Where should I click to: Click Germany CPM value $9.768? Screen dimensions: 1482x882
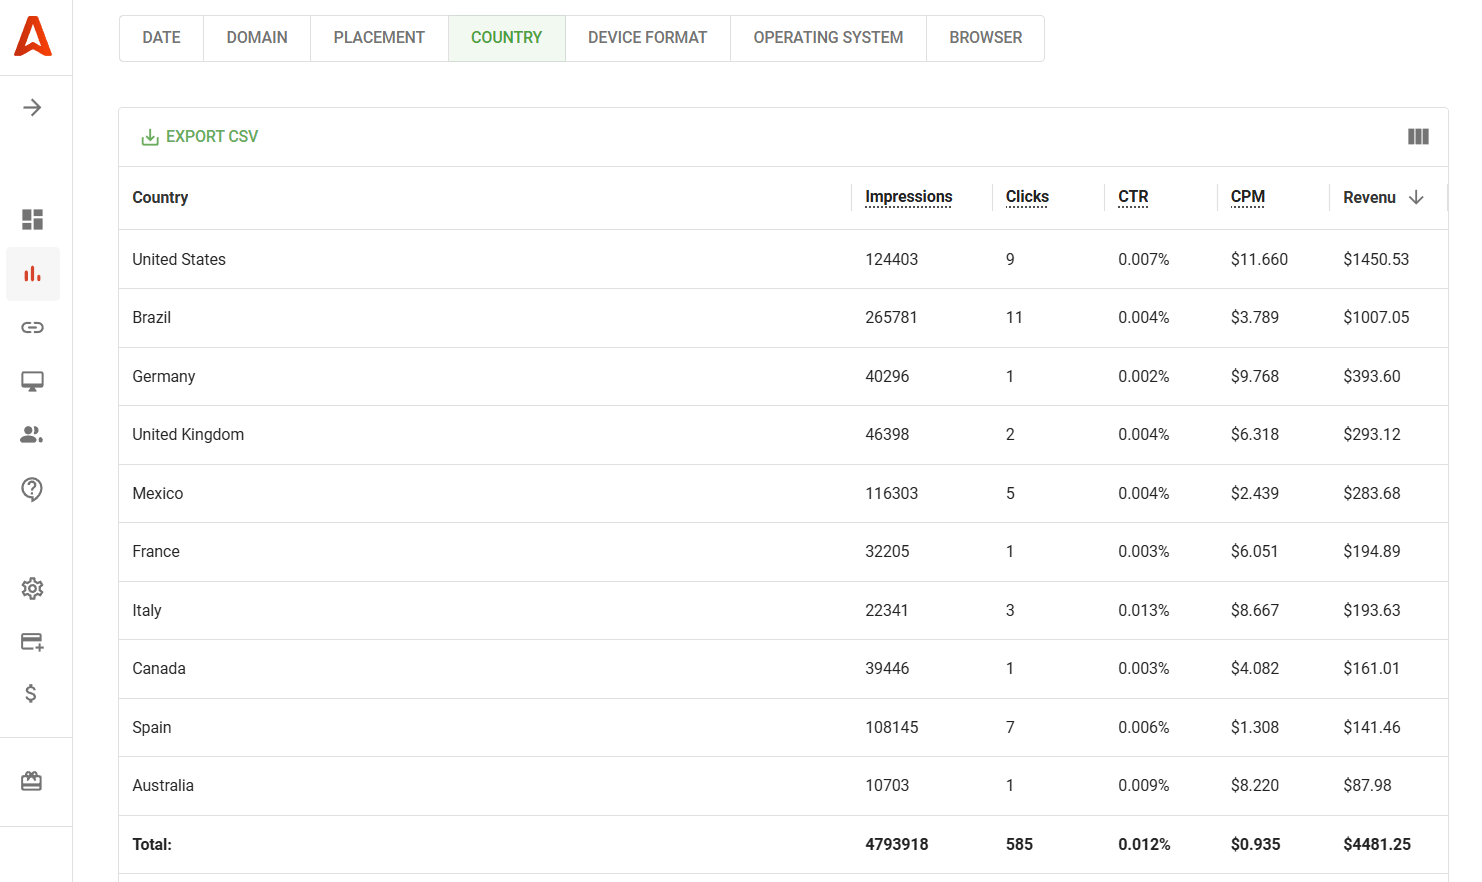point(1255,376)
